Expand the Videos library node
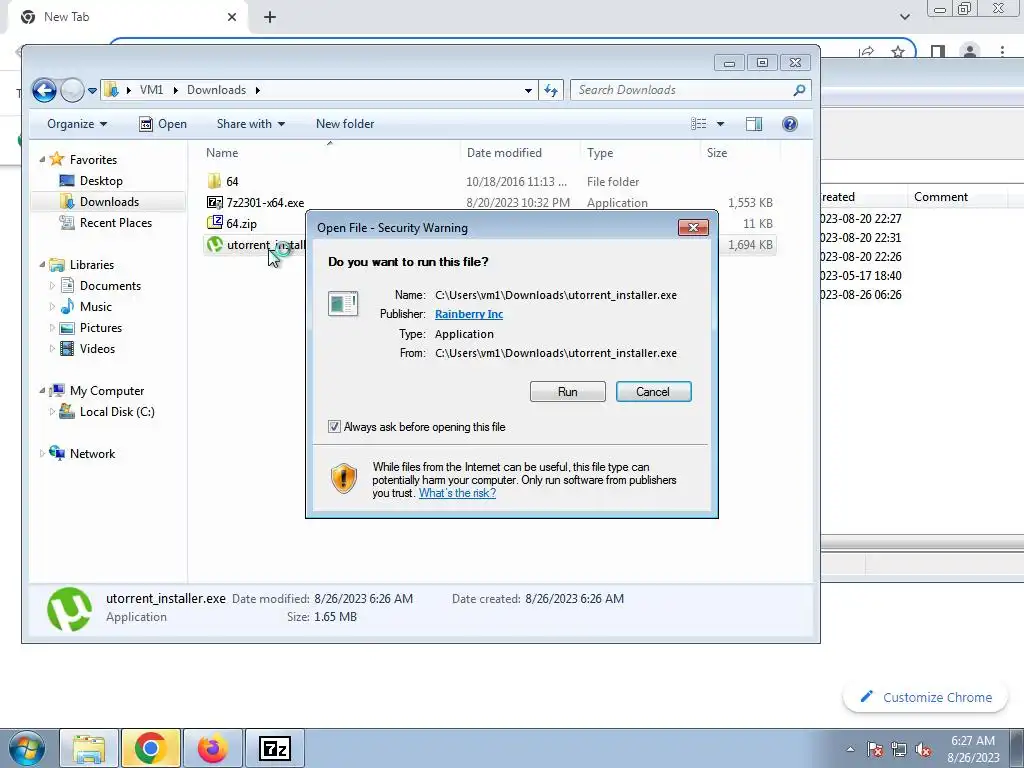Viewport: 1024px width, 768px height. [x=52, y=349]
